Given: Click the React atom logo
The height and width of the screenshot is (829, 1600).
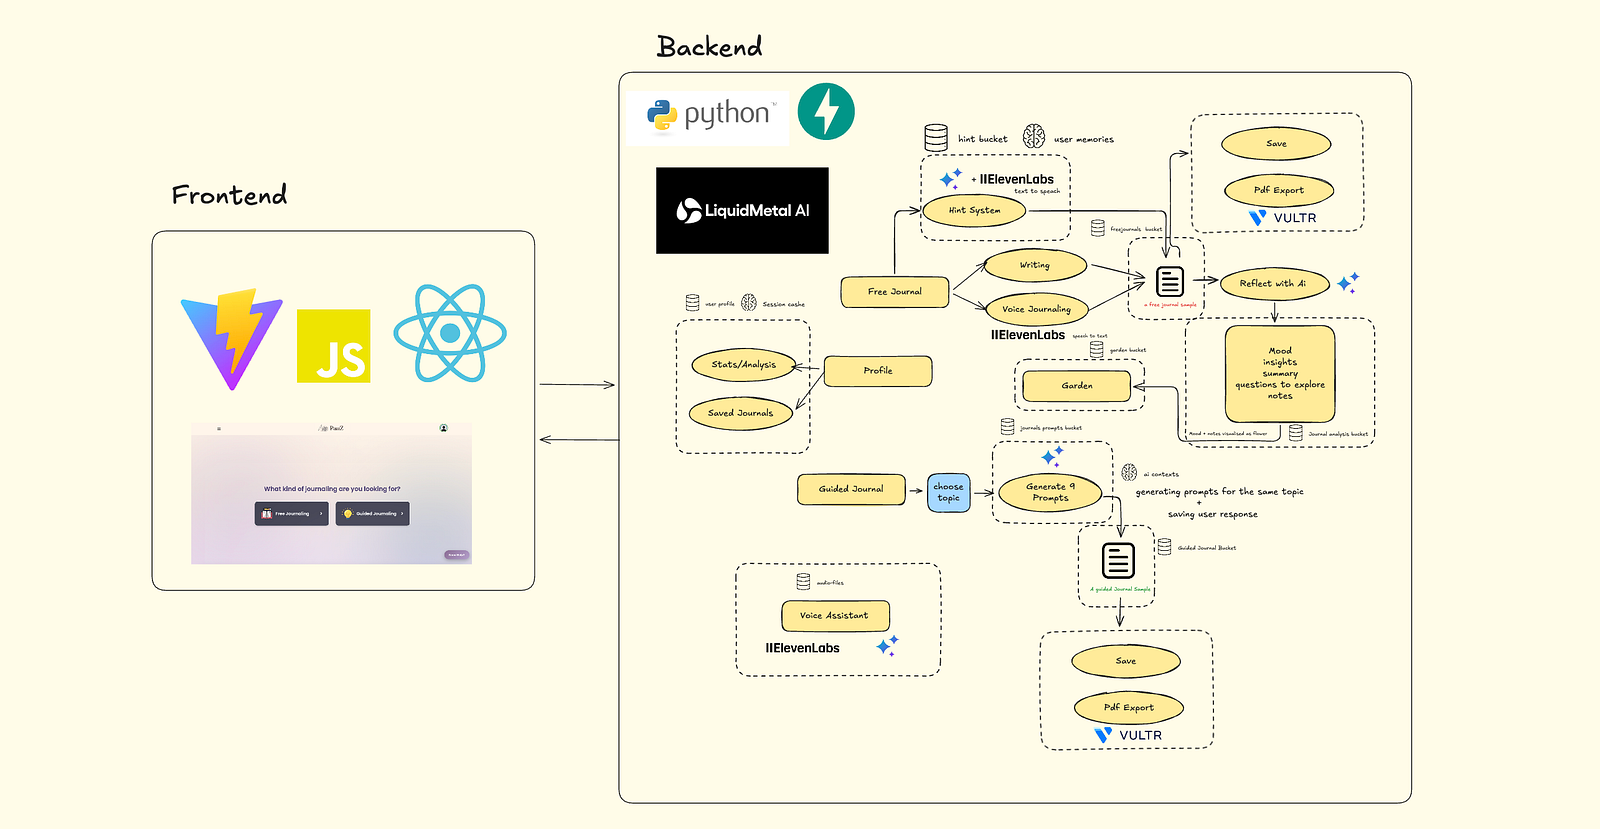Looking at the screenshot, I should [x=450, y=333].
